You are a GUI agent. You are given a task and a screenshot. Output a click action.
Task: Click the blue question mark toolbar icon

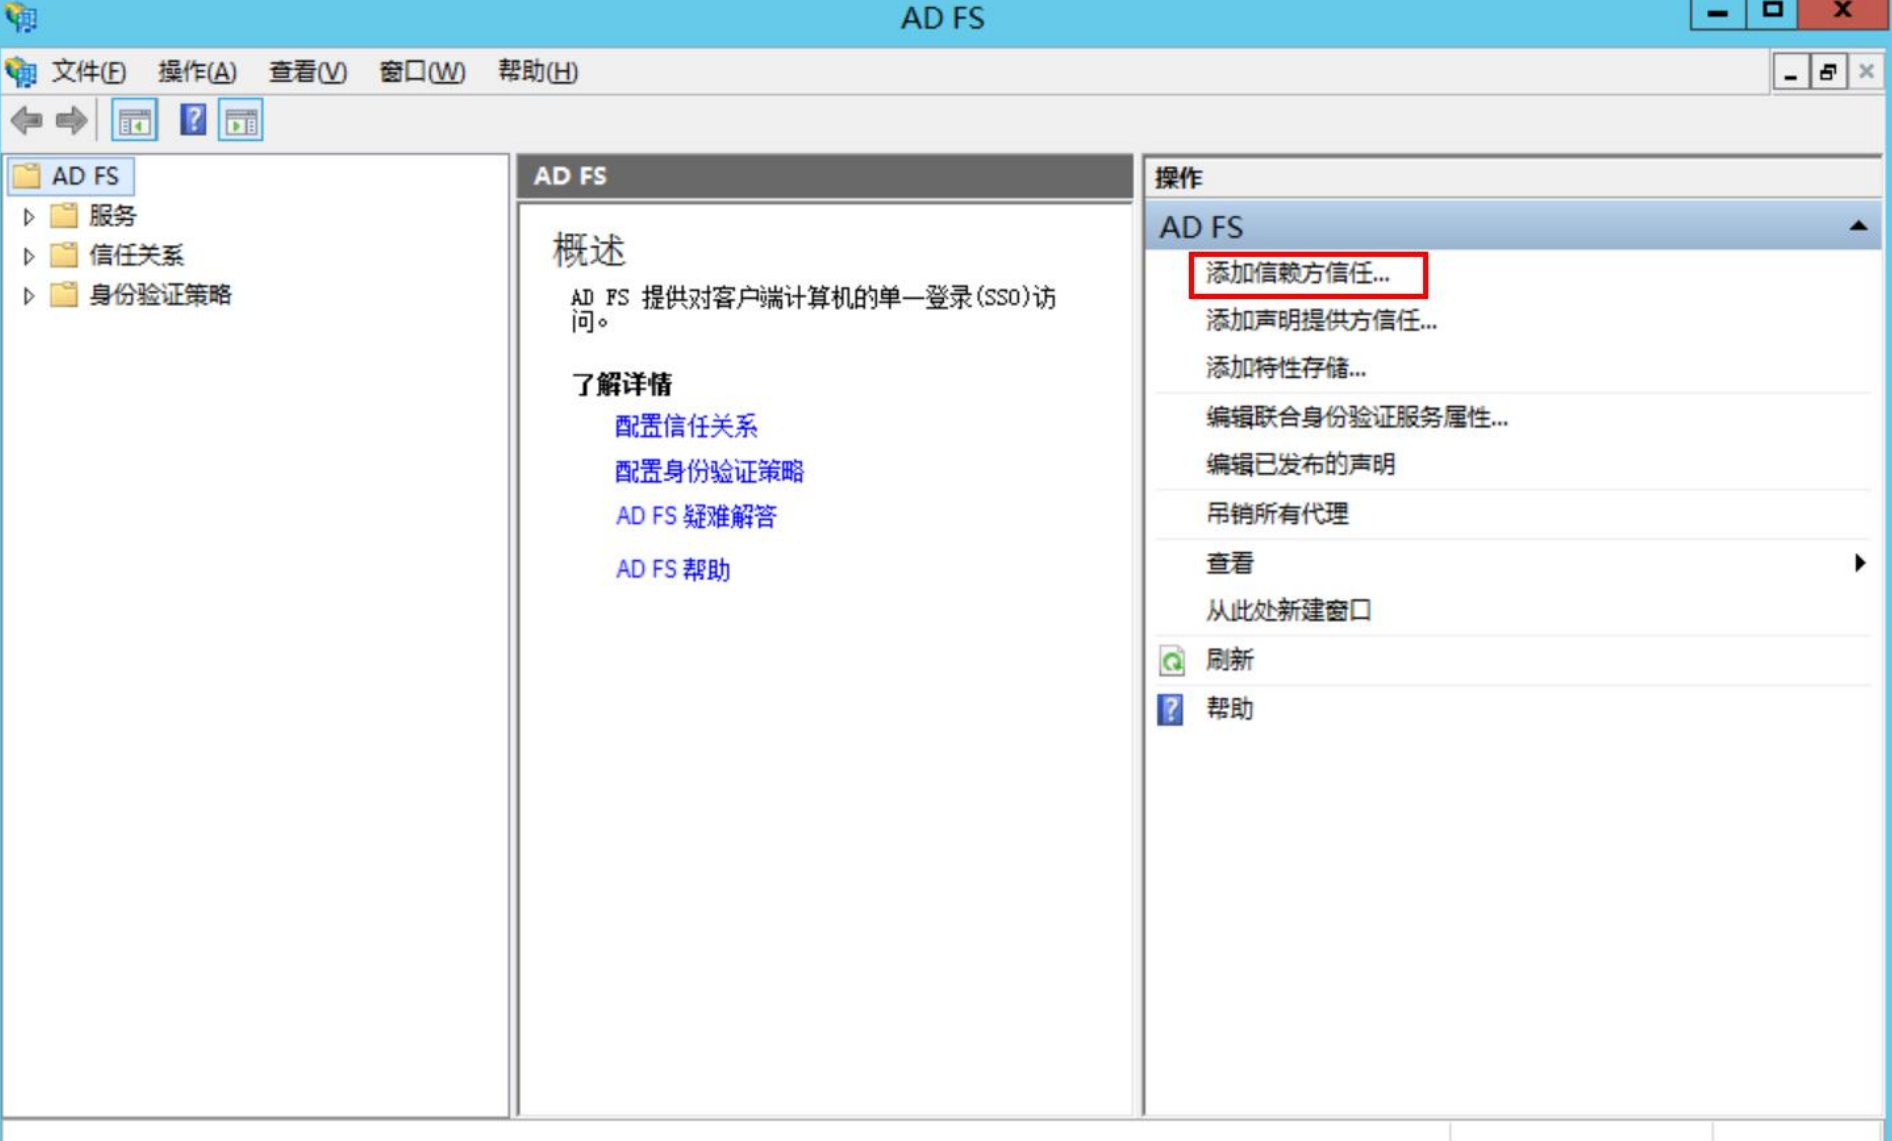193,120
